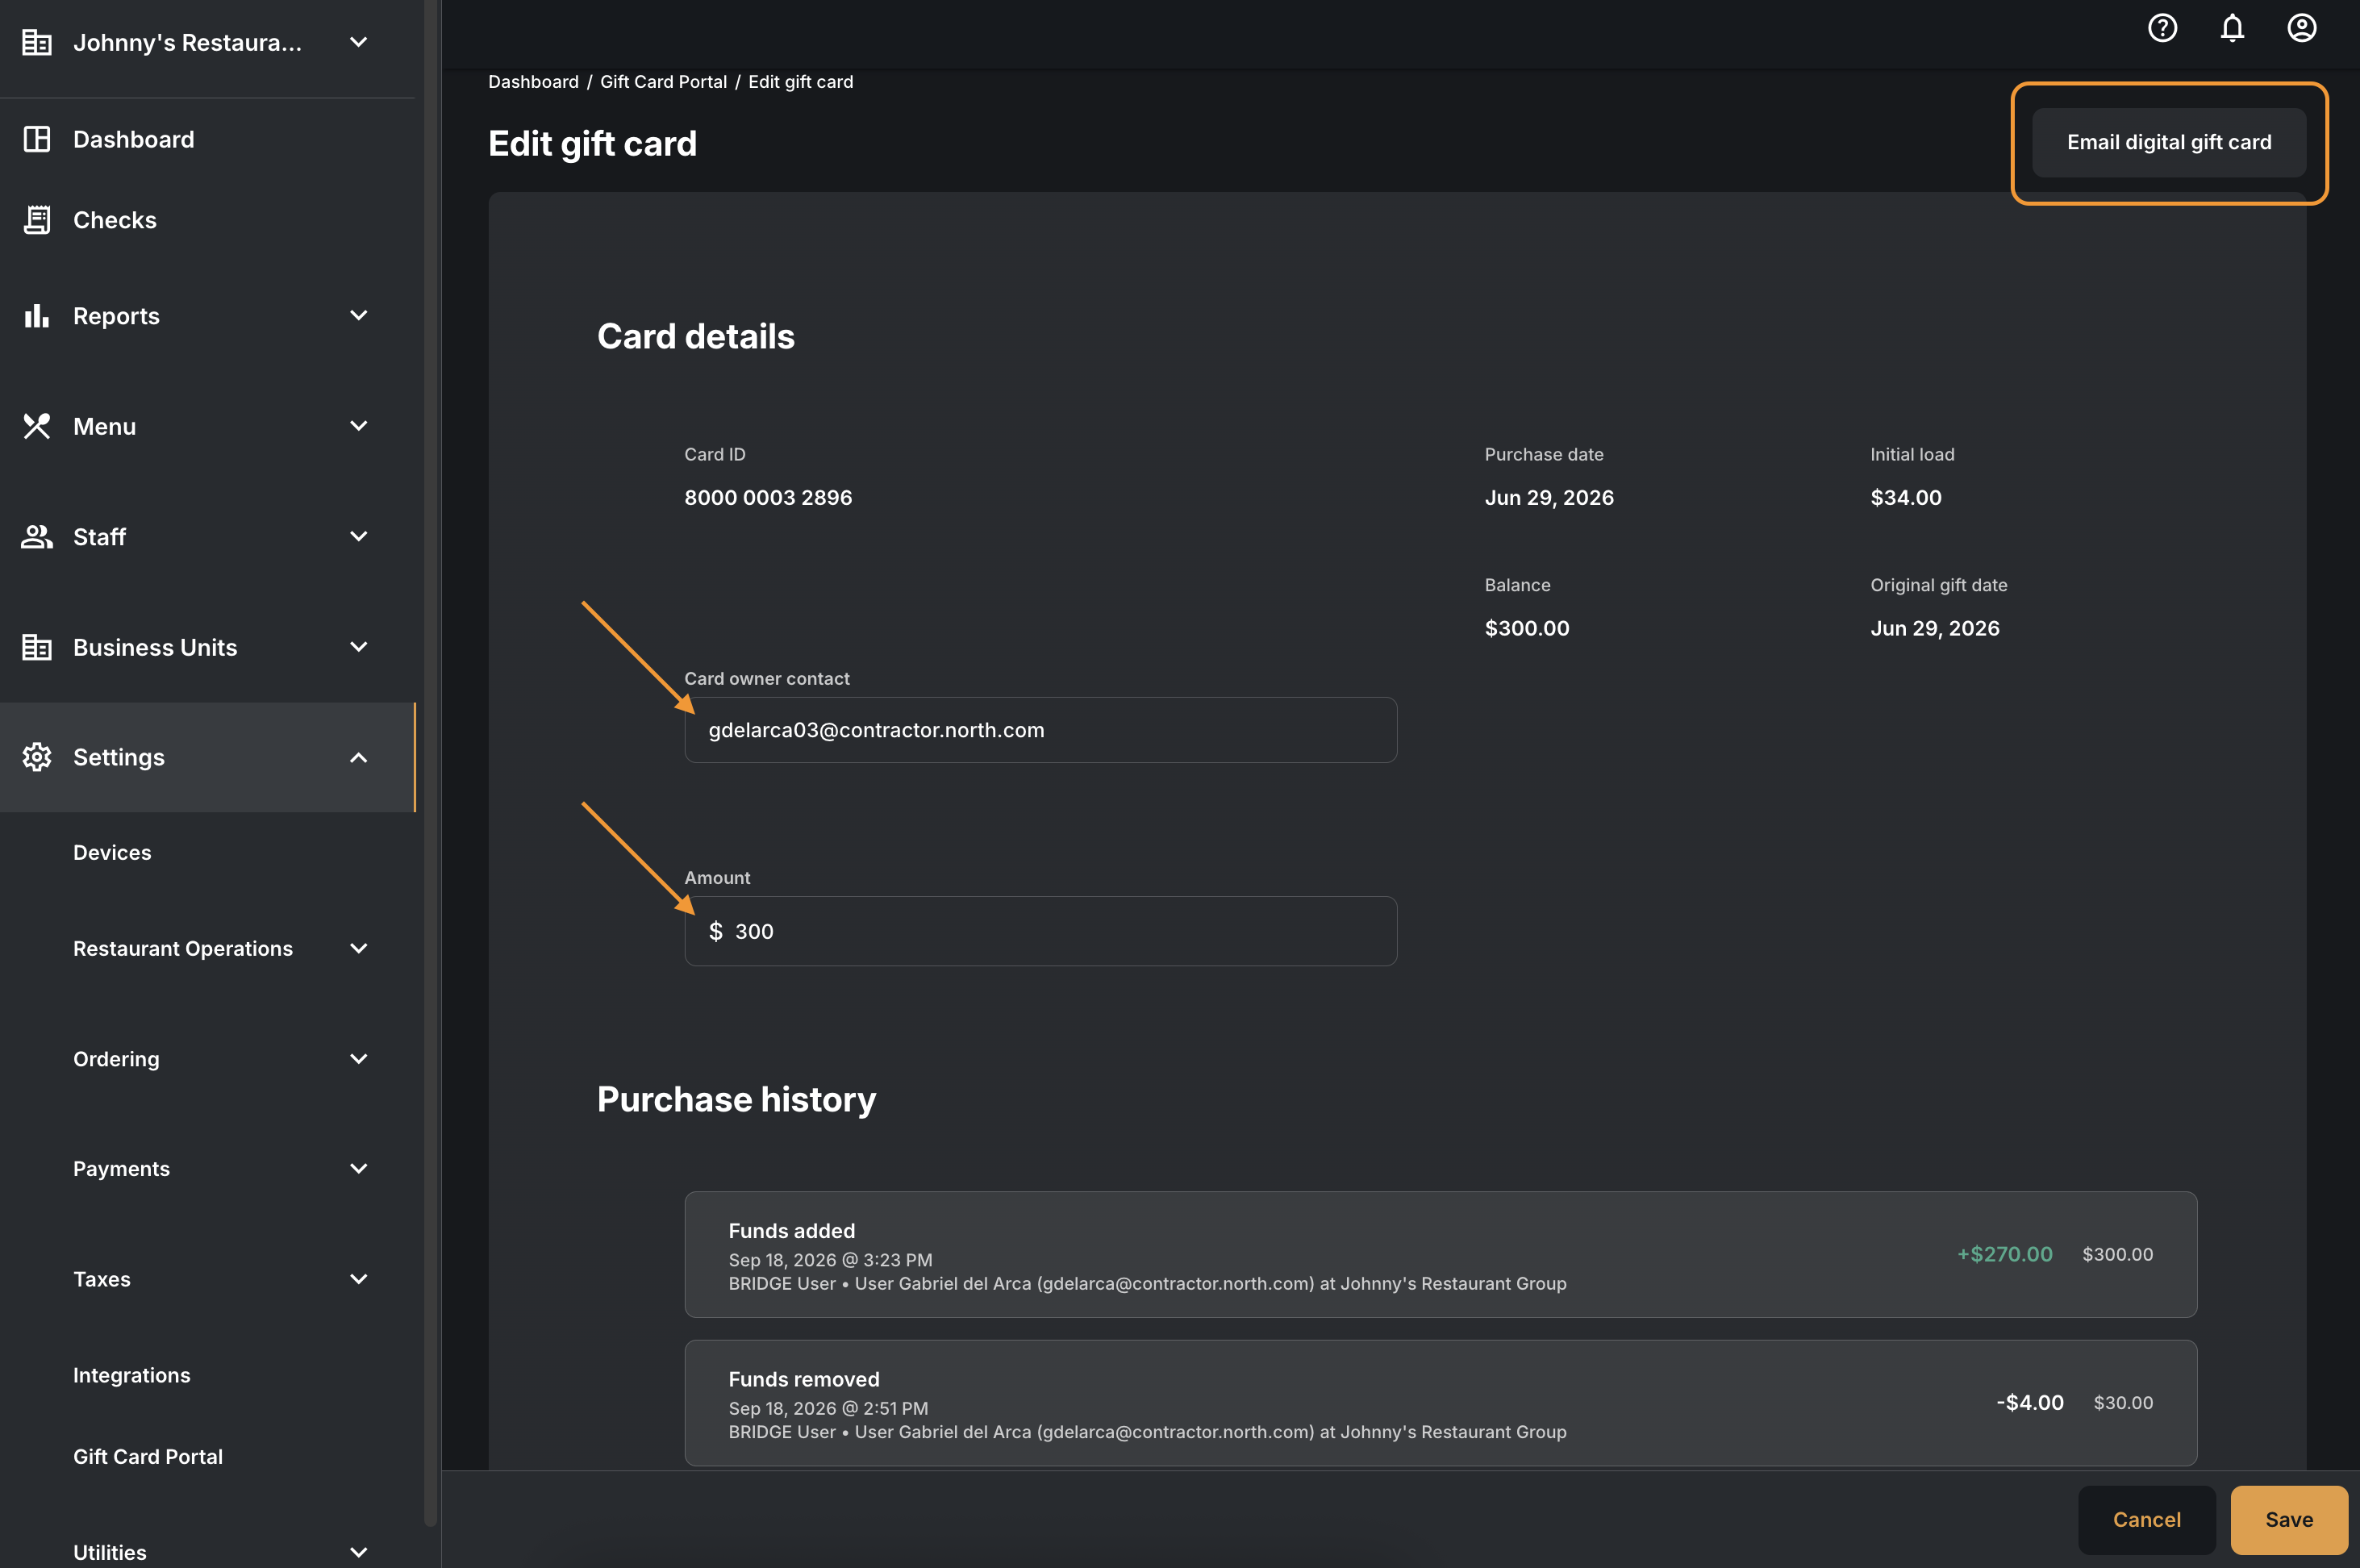
Task: Open Integrations under Settings
Action: tap(132, 1375)
